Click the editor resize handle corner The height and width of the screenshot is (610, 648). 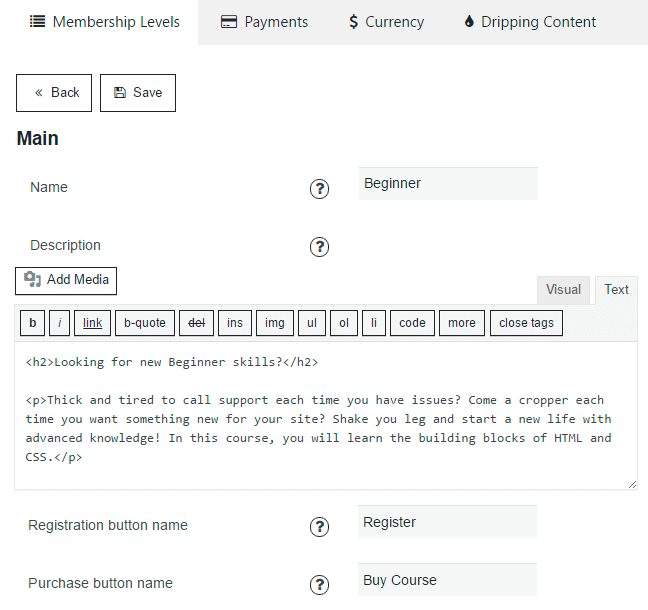click(x=632, y=484)
